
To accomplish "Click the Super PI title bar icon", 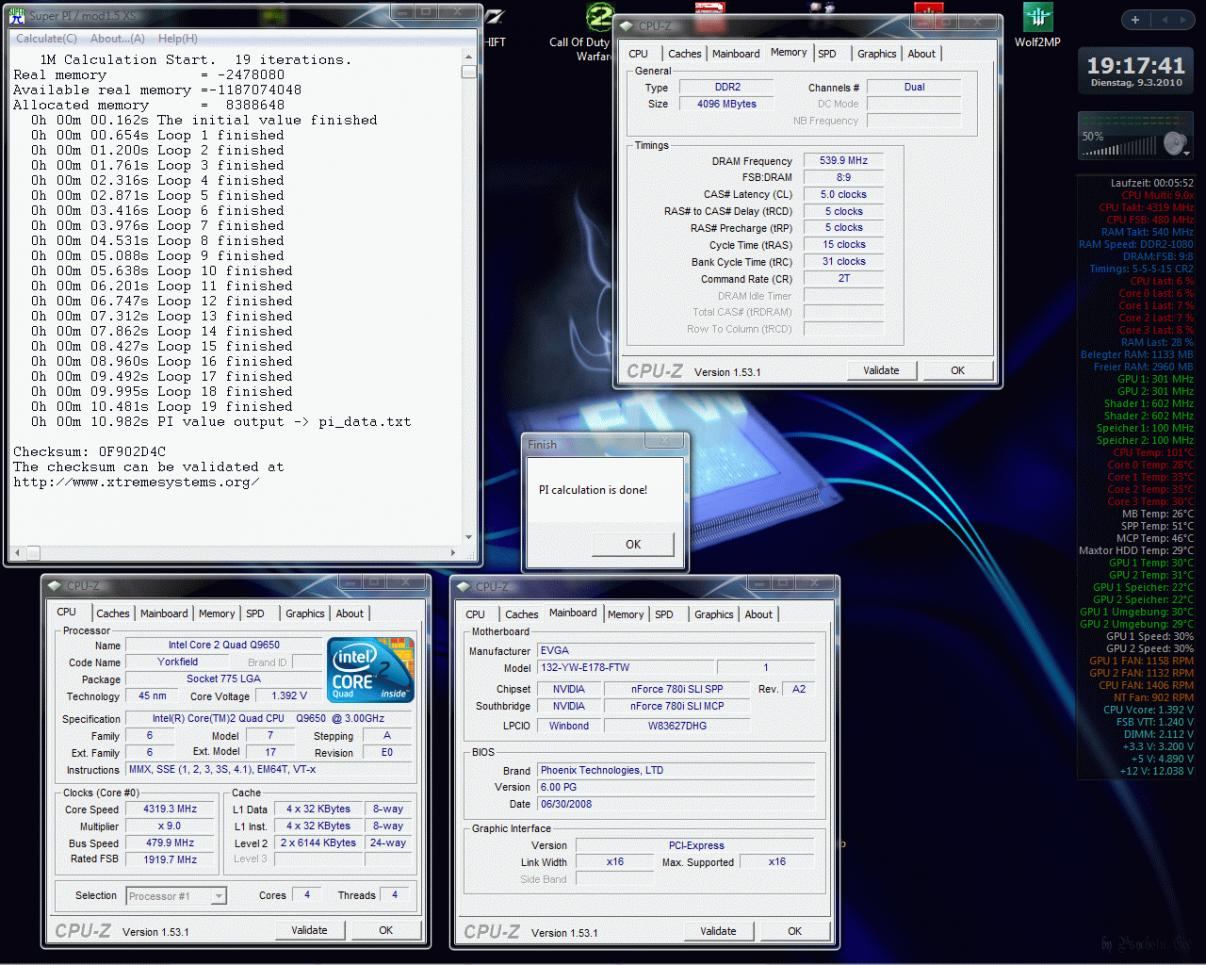I will click(16, 15).
